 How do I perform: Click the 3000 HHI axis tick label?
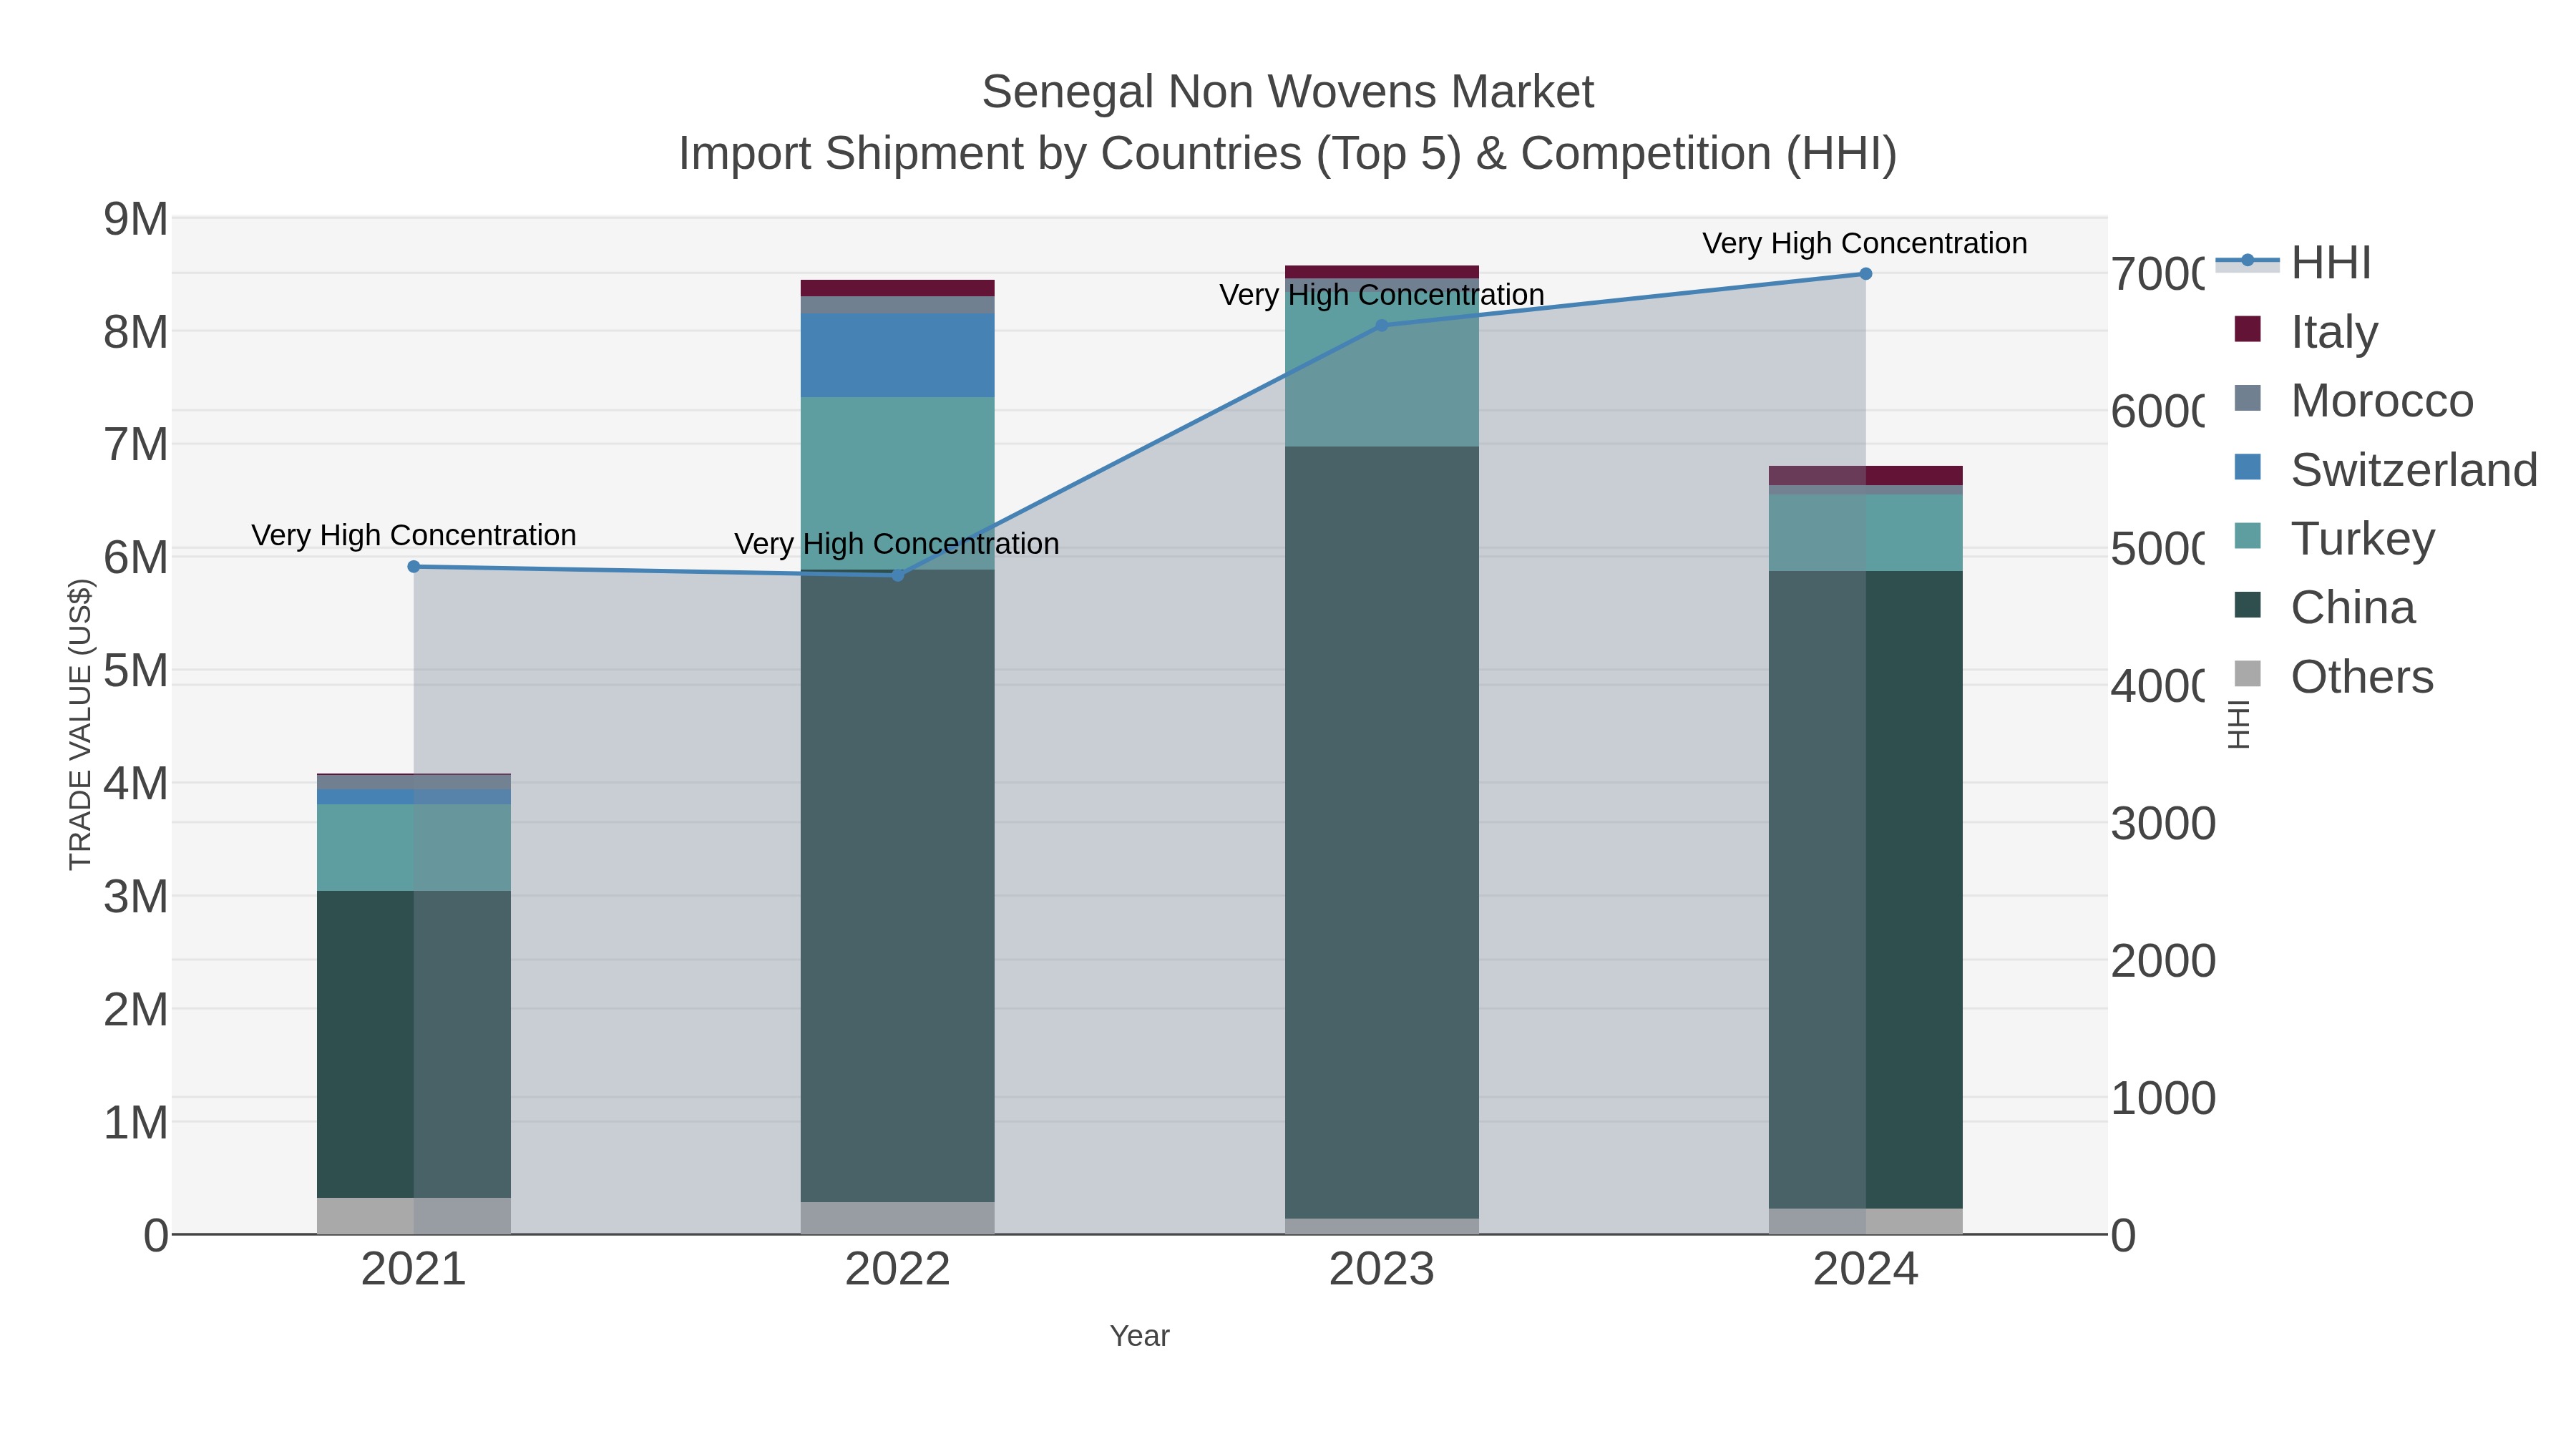[2163, 824]
